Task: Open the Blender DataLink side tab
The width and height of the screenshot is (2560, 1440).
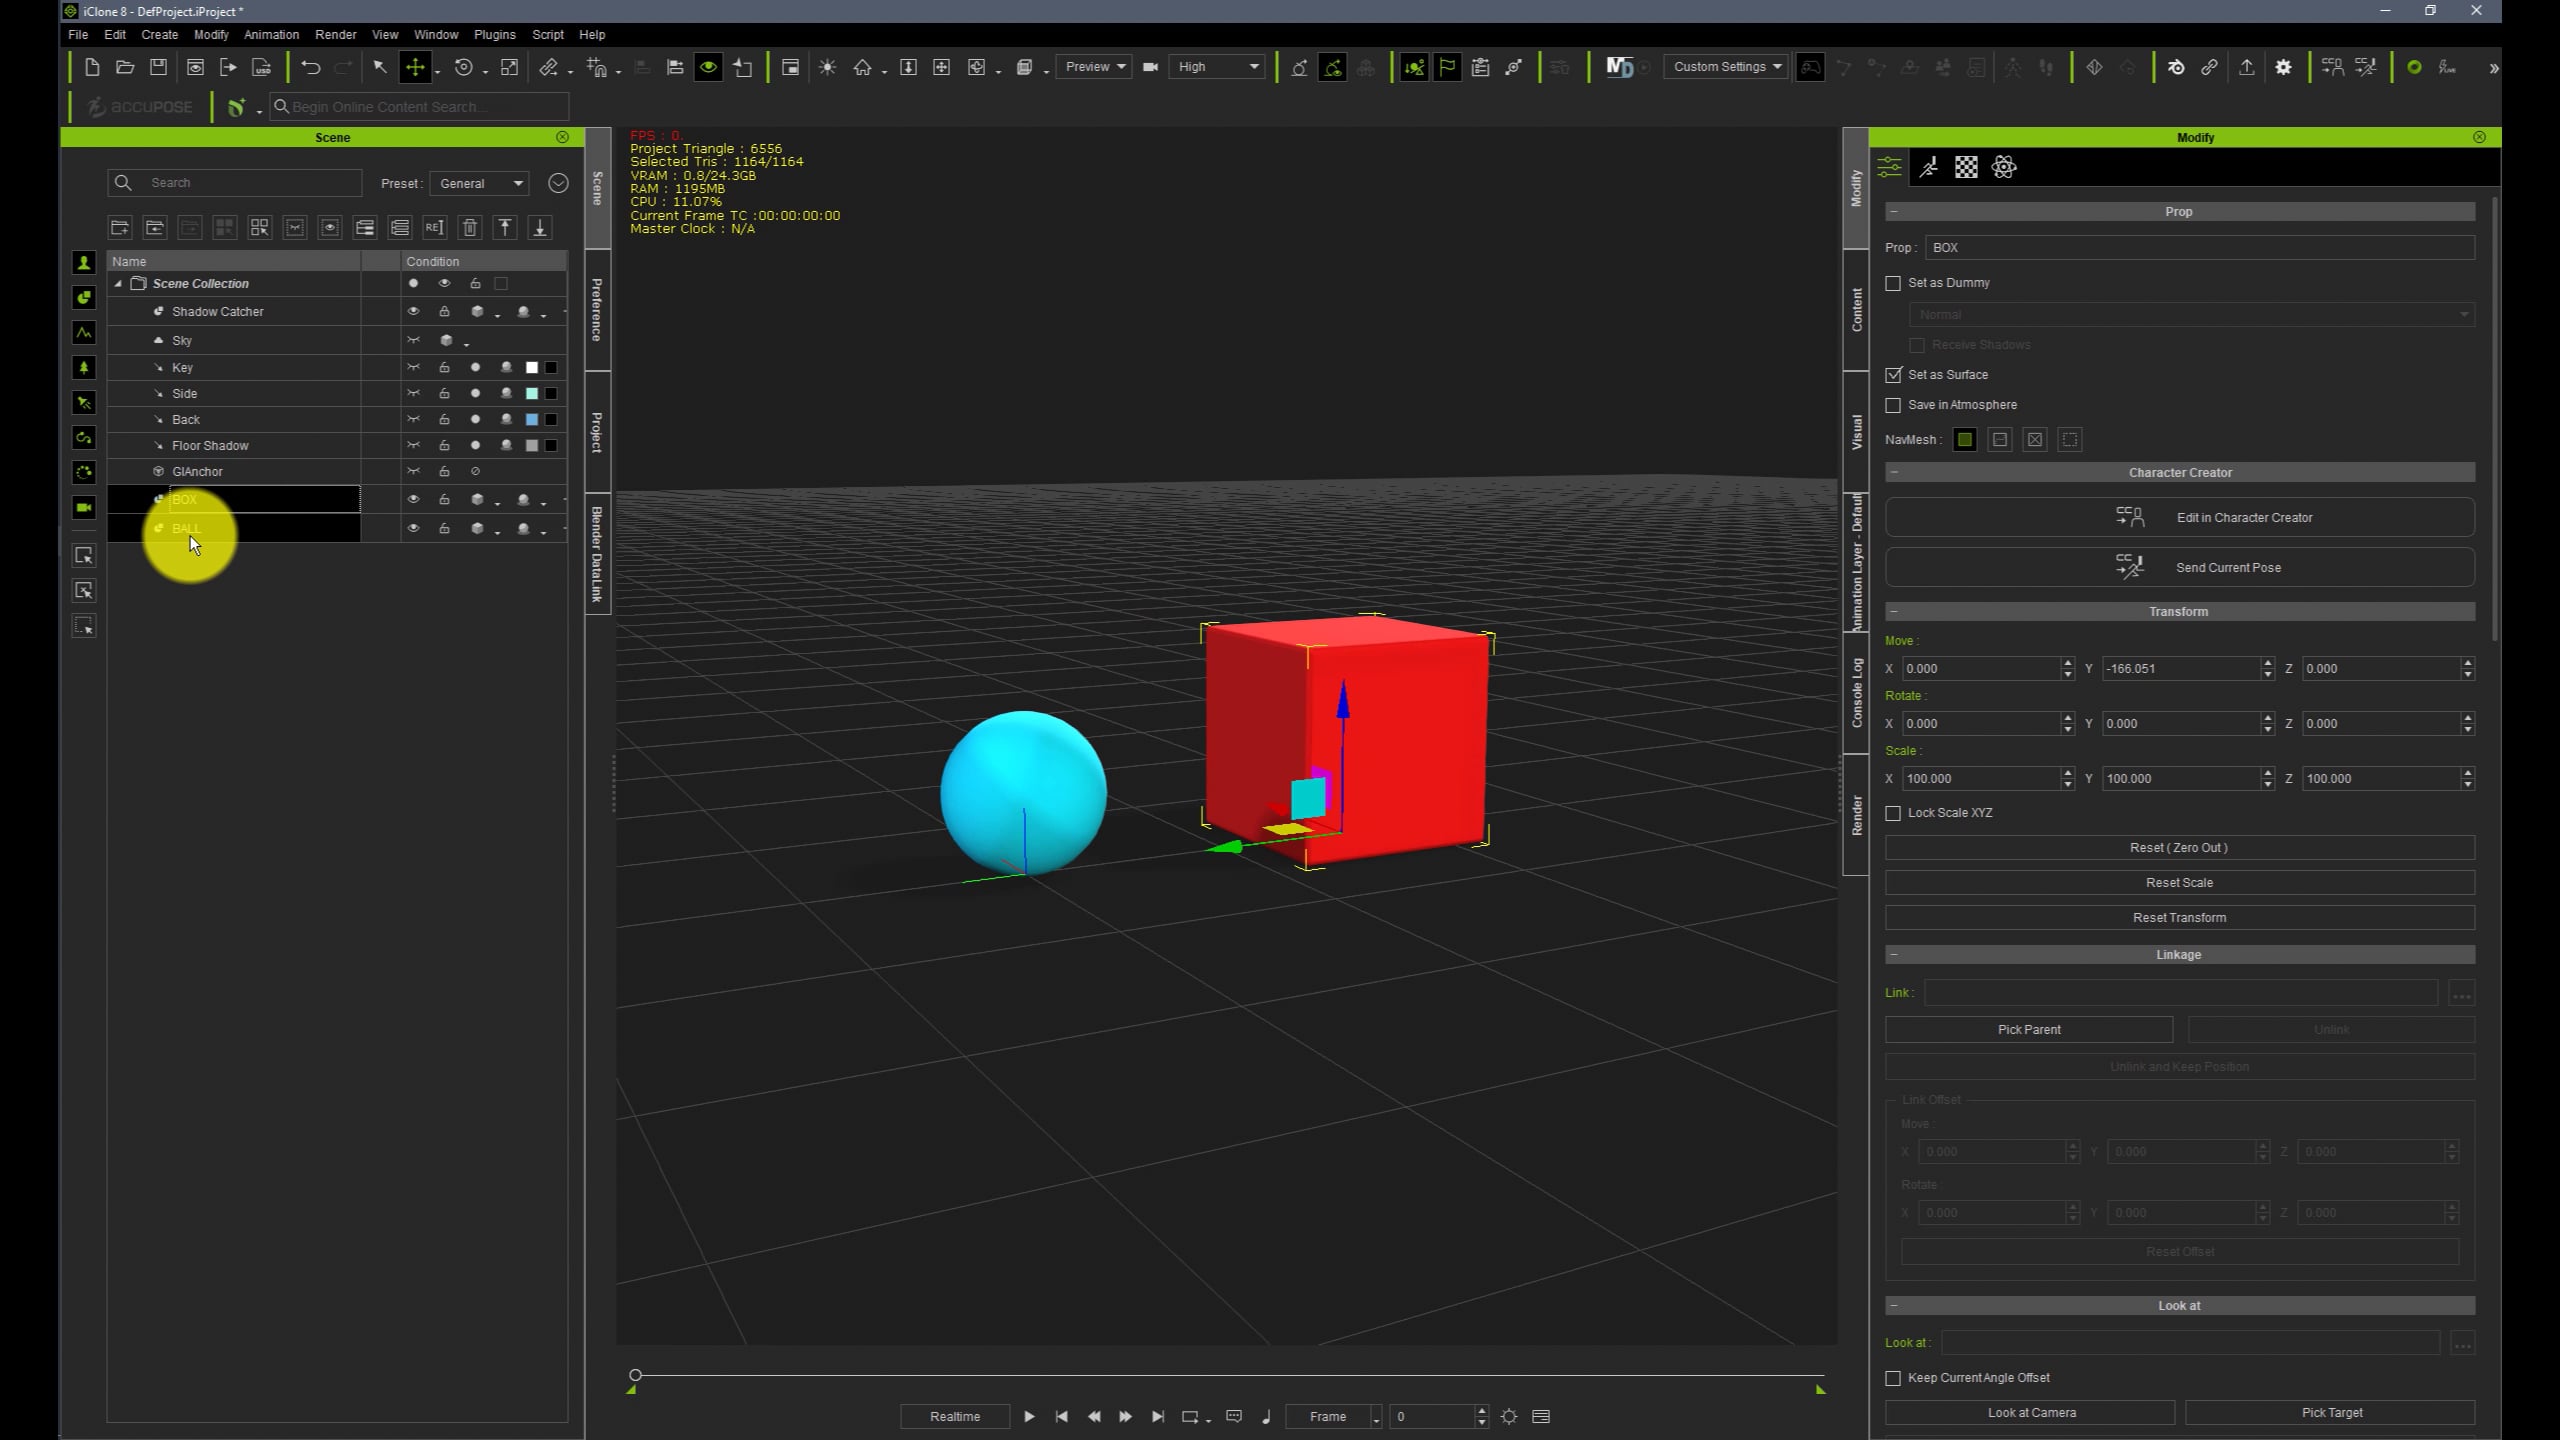Action: [x=597, y=553]
